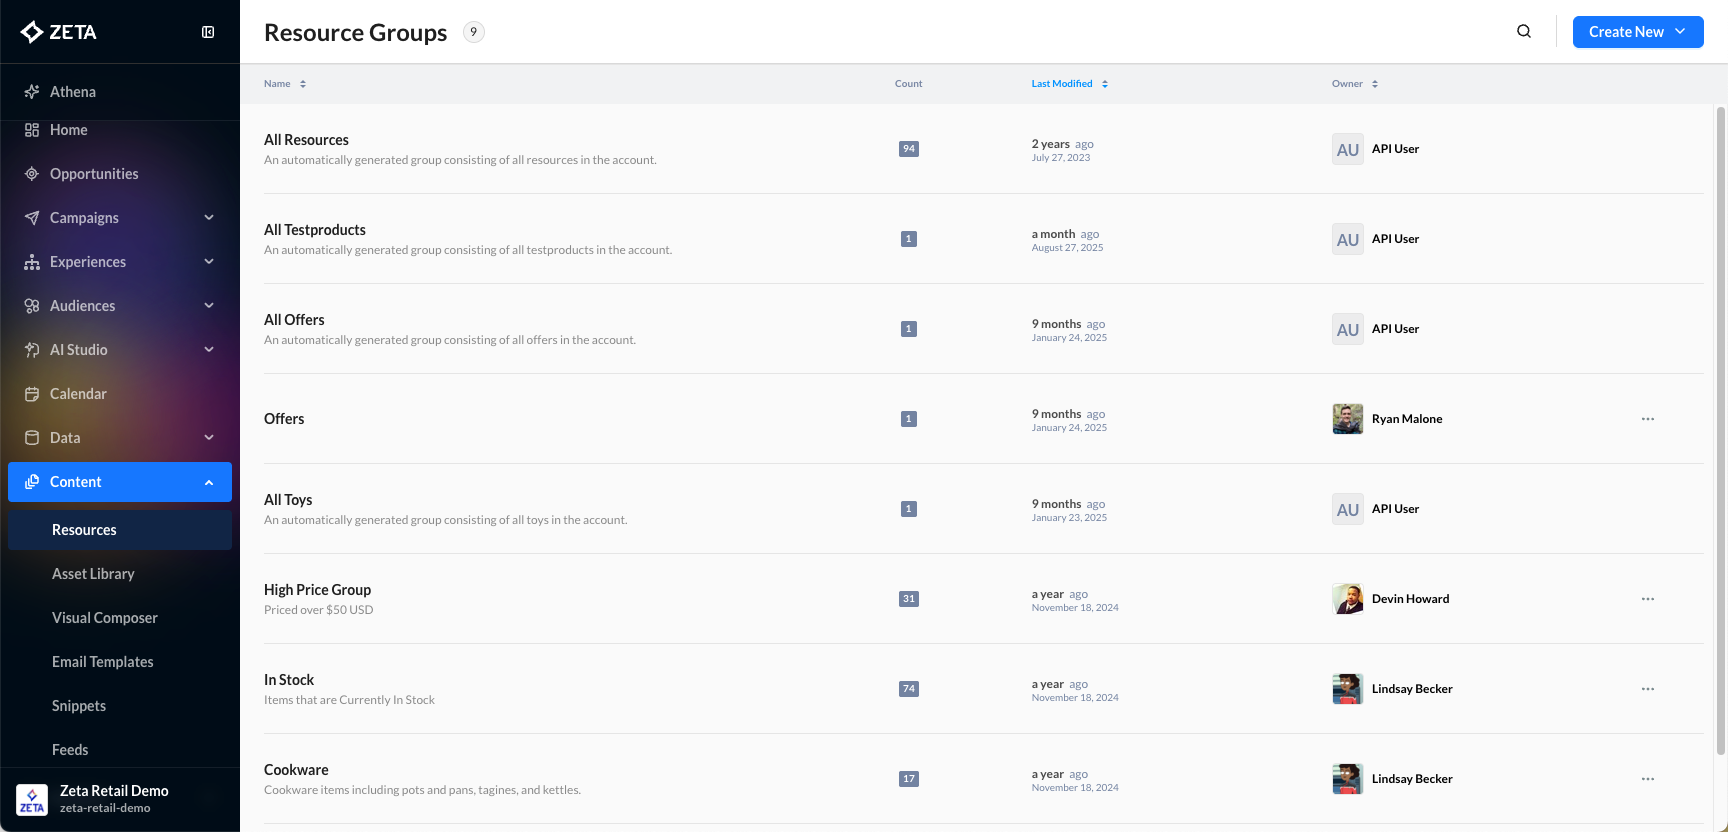
Task: Open more options for Offers row
Action: click(x=1647, y=419)
